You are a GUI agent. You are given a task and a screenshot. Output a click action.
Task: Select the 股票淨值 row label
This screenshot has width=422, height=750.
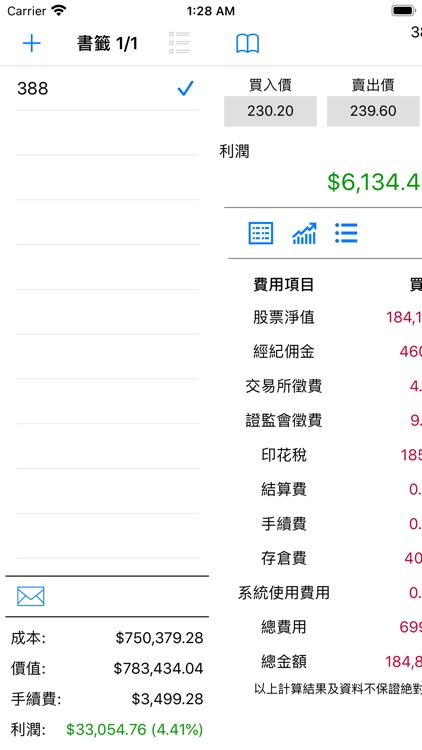pos(284,317)
